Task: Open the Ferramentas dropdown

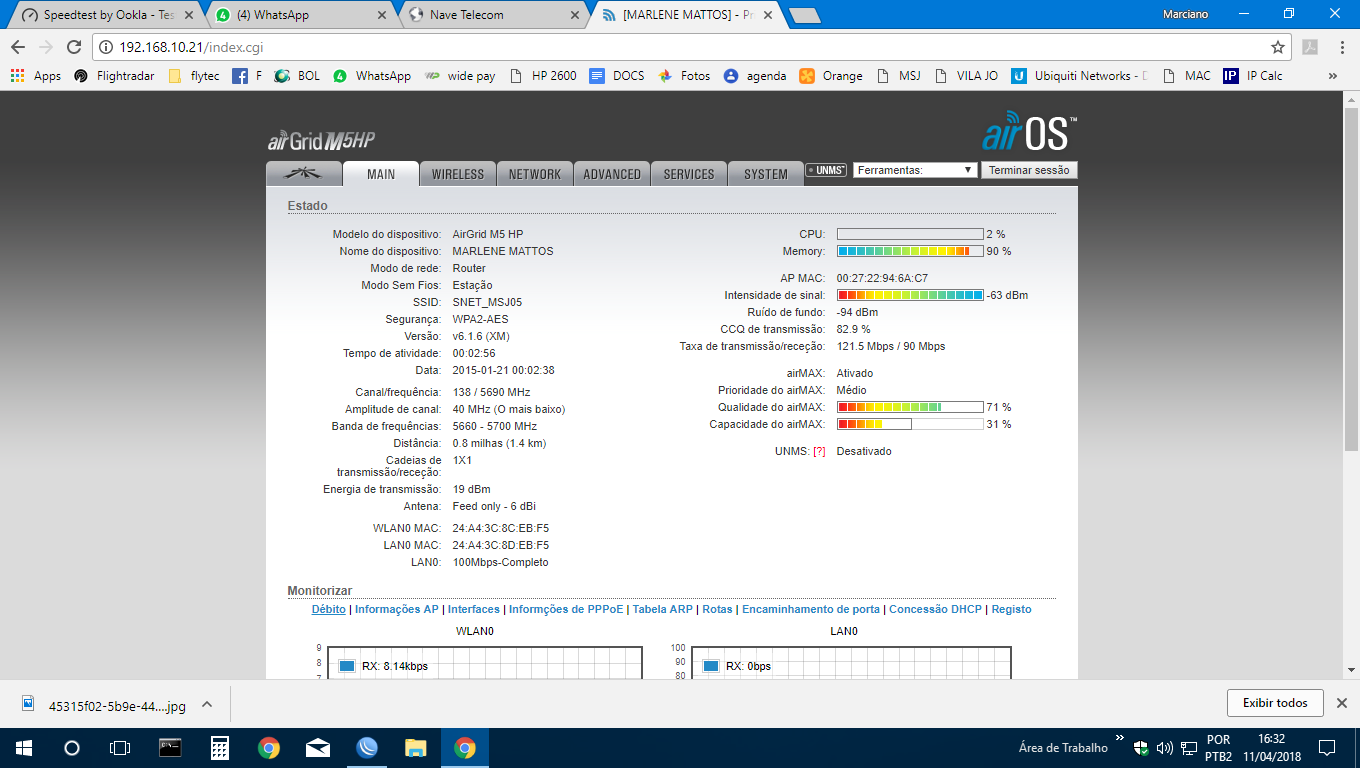Action: tap(915, 170)
